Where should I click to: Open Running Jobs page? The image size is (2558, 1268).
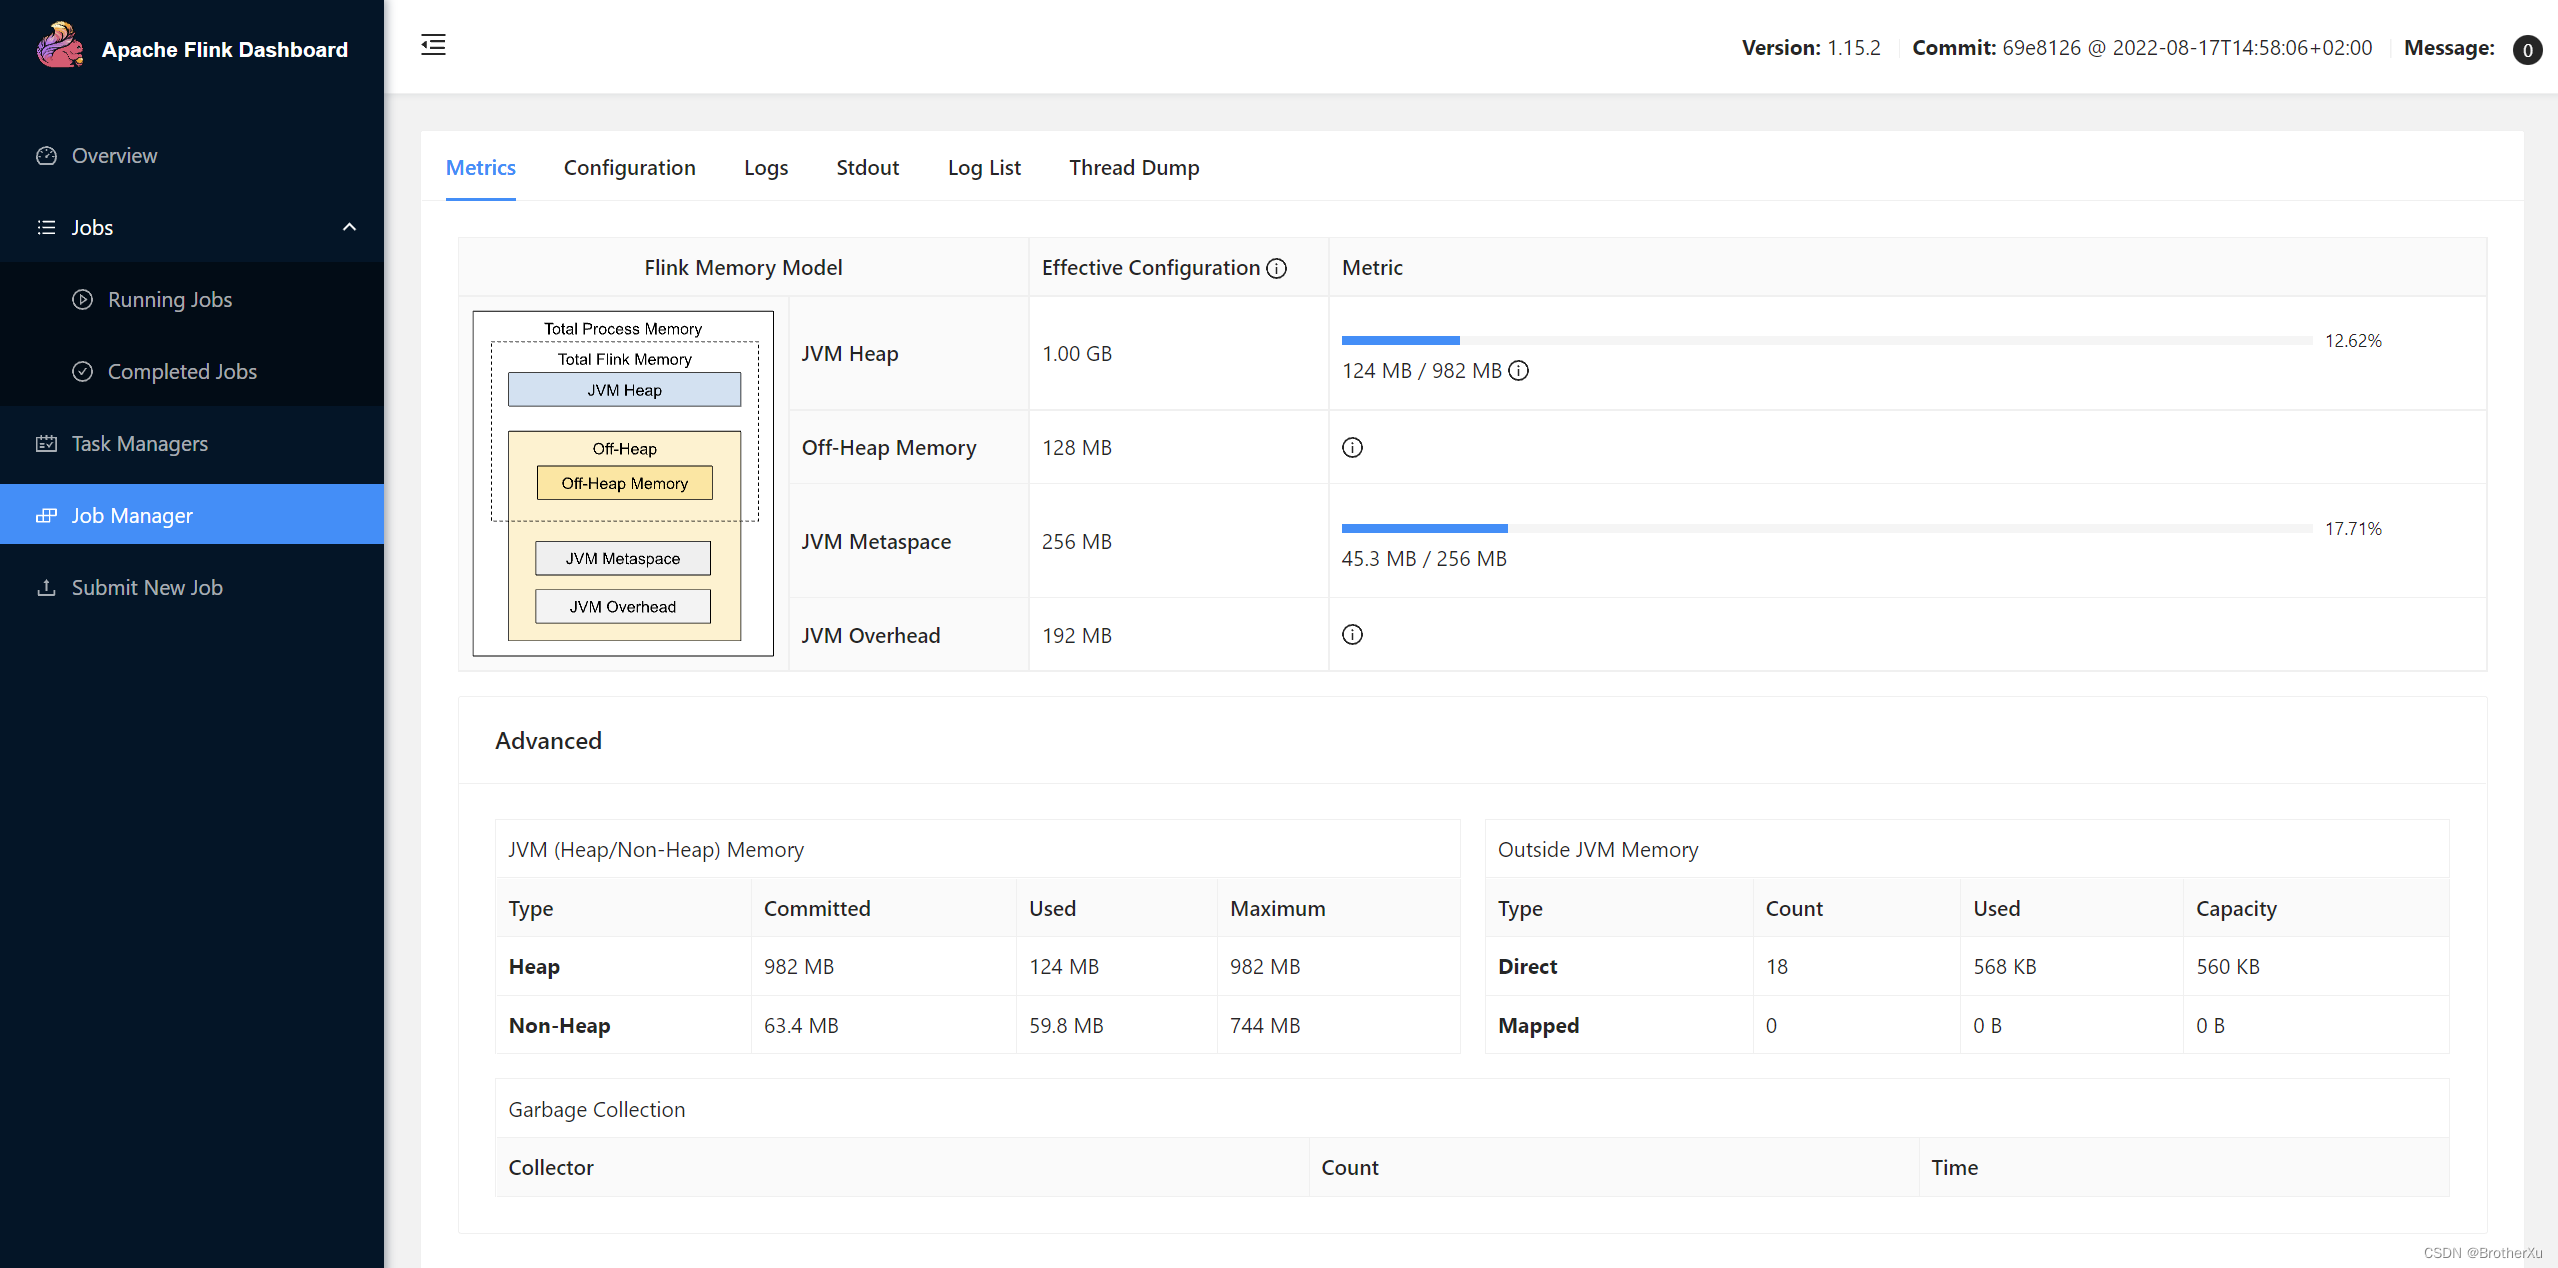[x=169, y=300]
